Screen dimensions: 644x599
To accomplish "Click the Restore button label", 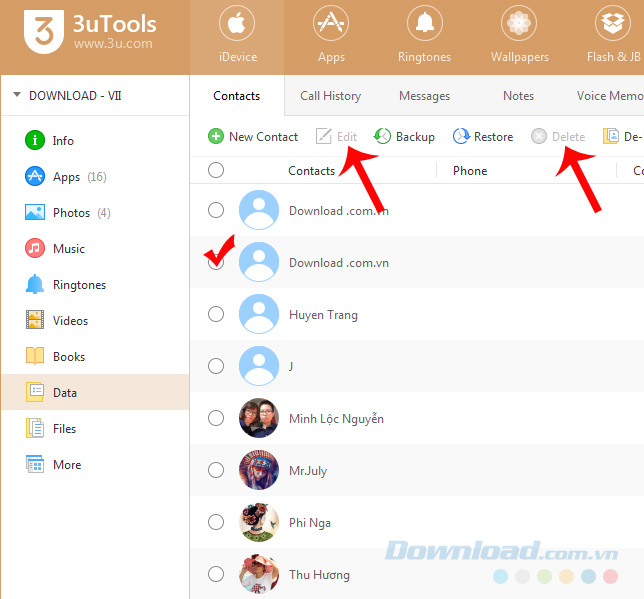I will tap(493, 137).
